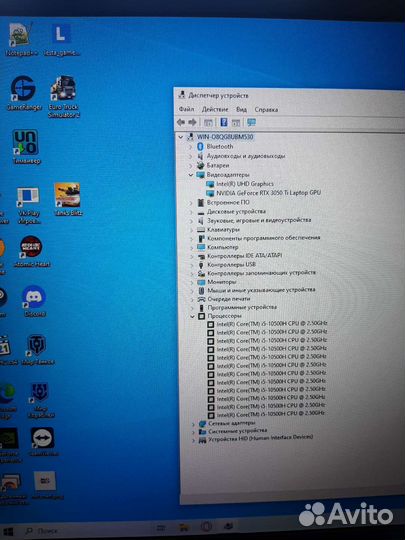The image size is (405, 540).
Task: Select Компоненты программного обеспечения
Action: pos(263,238)
